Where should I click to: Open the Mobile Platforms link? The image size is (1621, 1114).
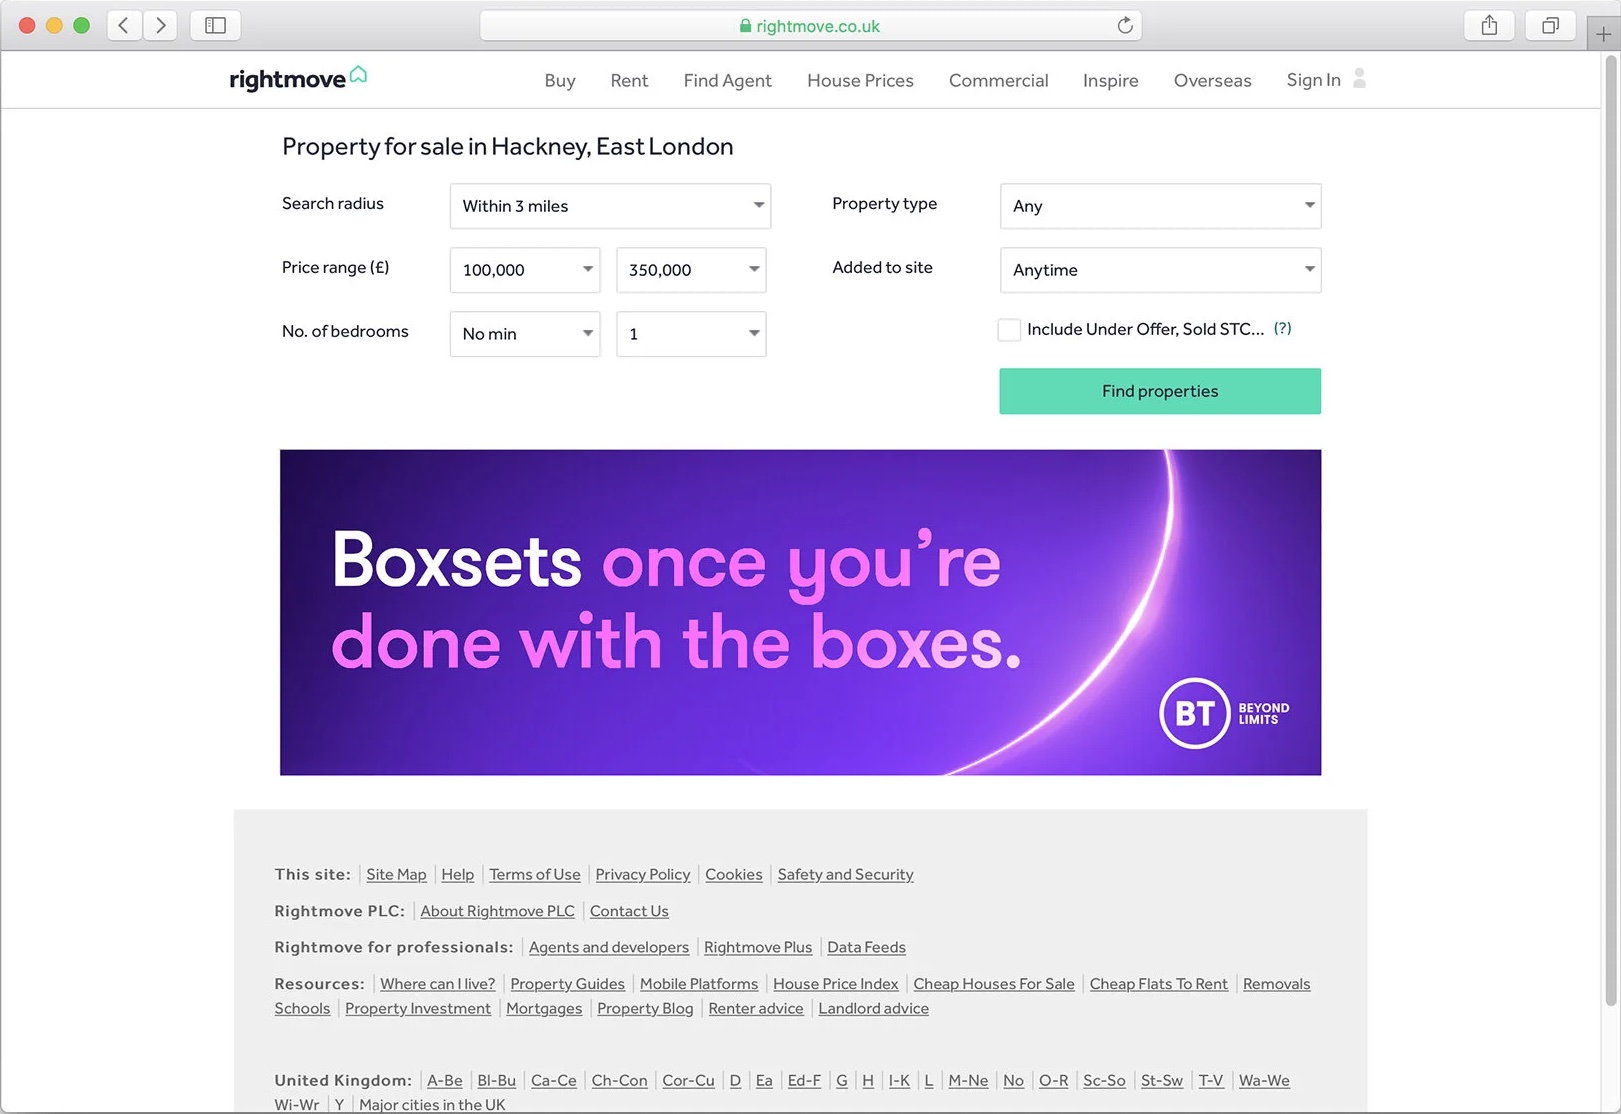coord(698,984)
